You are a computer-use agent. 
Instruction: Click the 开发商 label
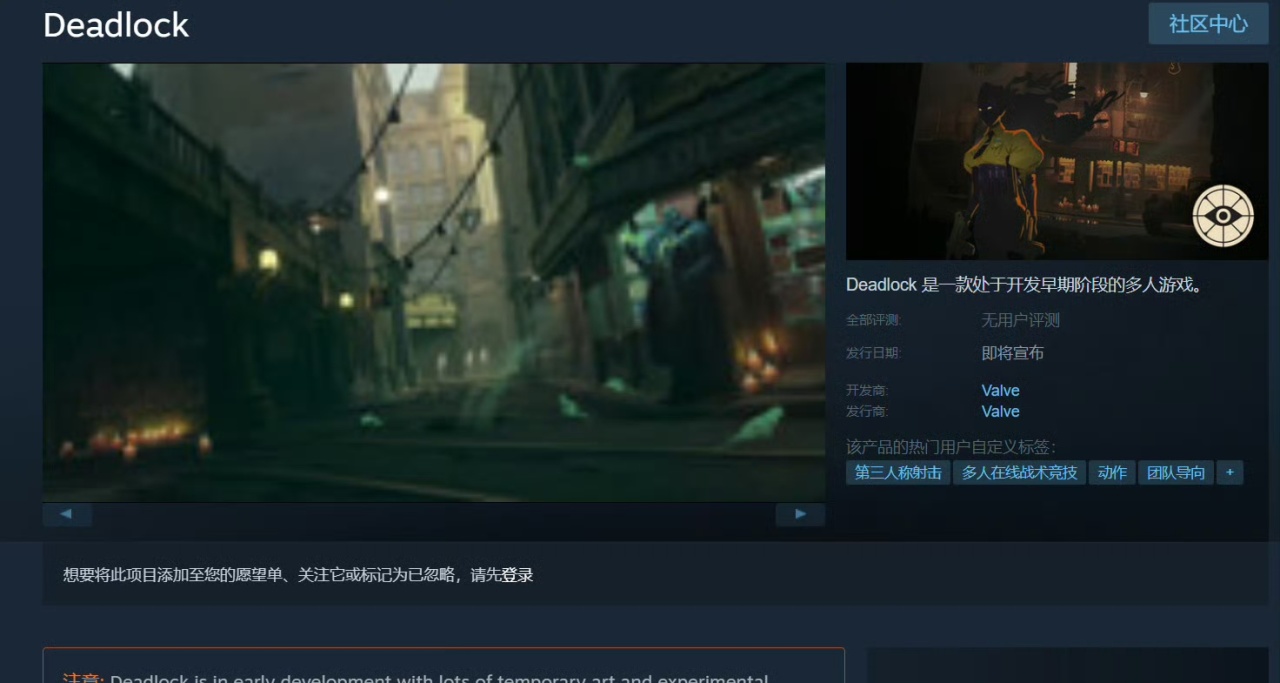(x=867, y=390)
